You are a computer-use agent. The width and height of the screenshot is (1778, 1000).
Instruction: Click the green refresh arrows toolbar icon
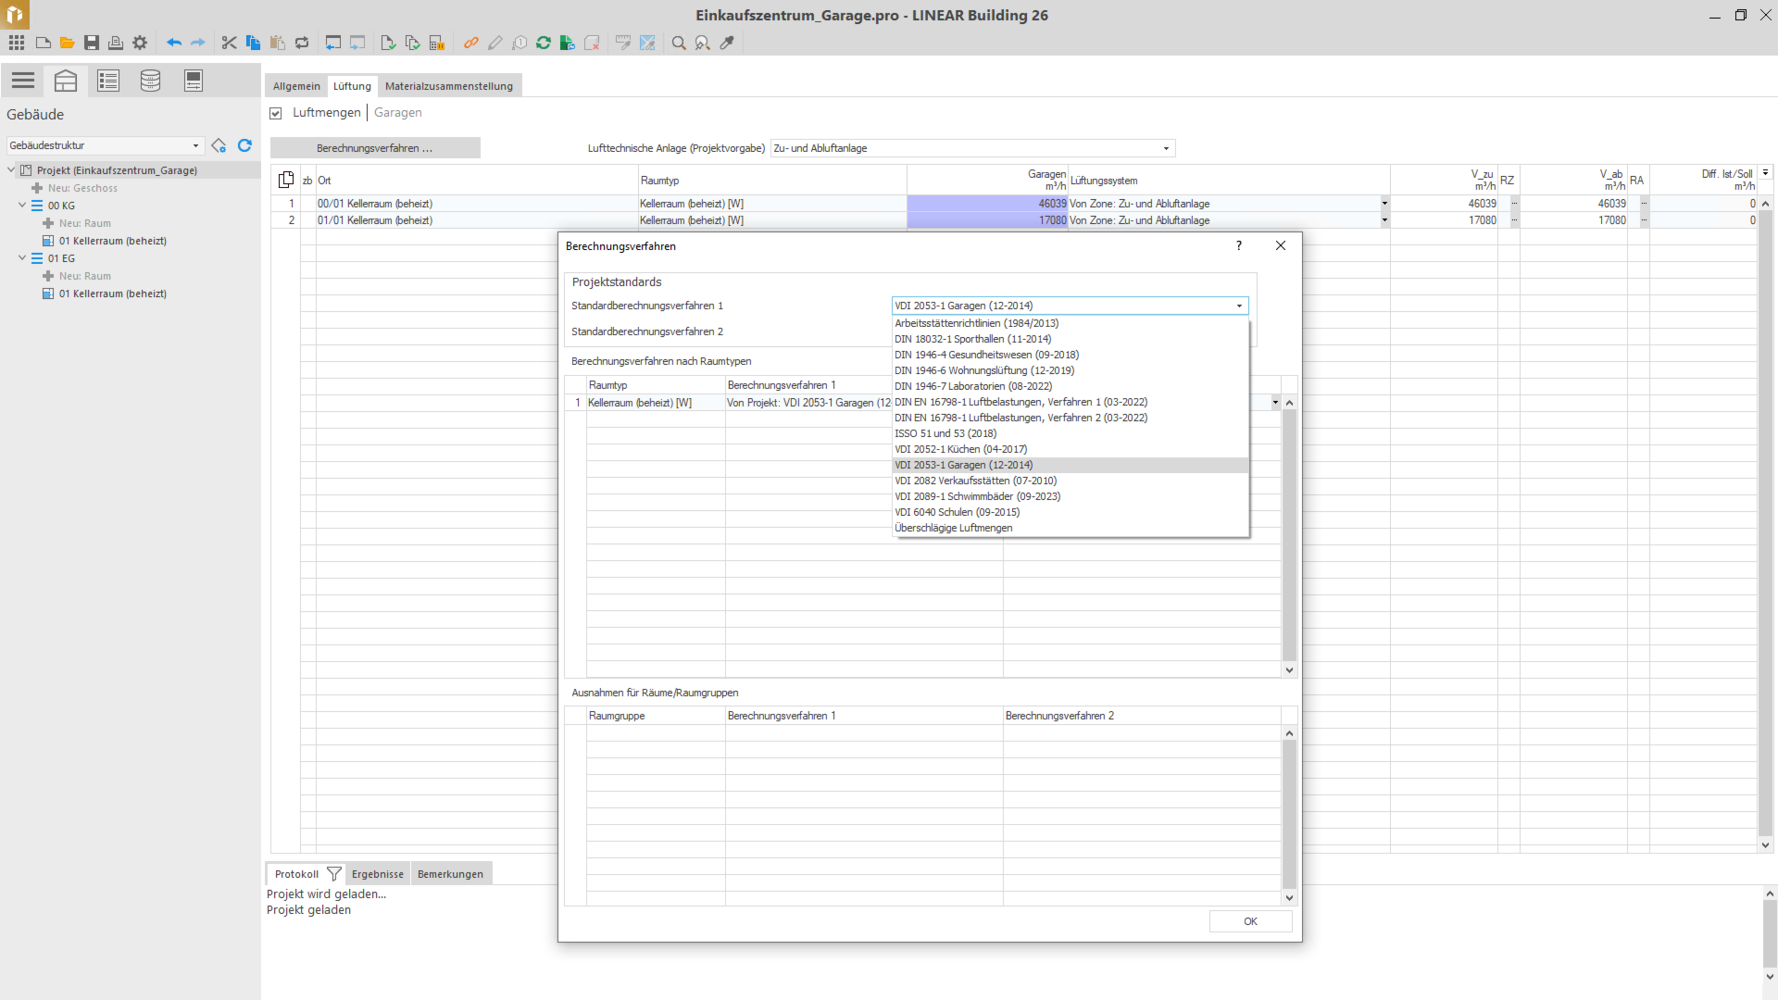[x=543, y=43]
